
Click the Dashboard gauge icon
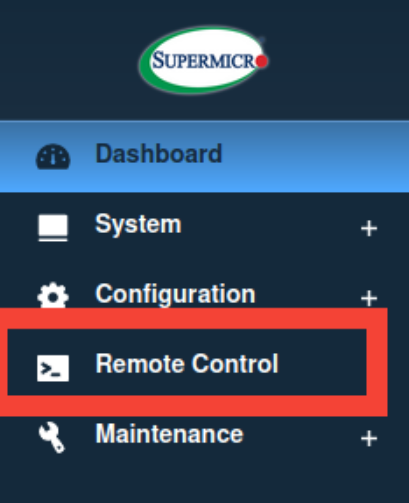53,157
